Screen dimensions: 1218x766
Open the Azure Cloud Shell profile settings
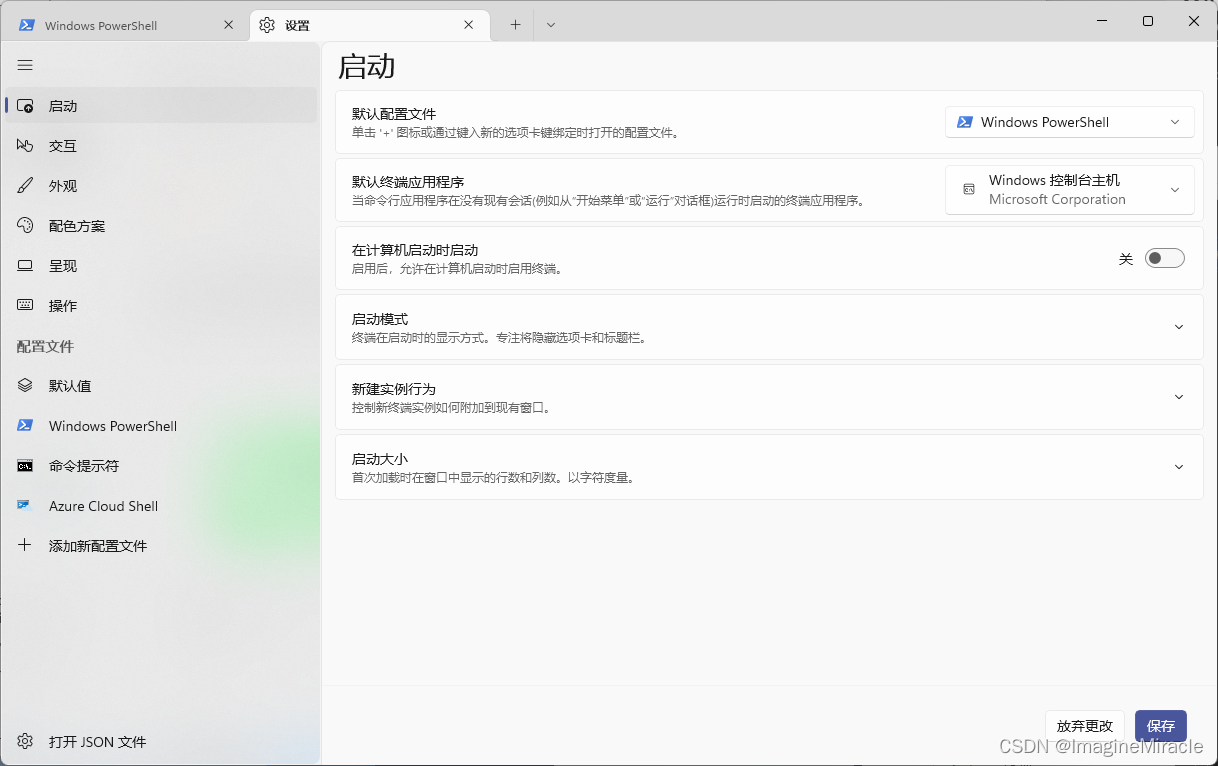[161, 506]
